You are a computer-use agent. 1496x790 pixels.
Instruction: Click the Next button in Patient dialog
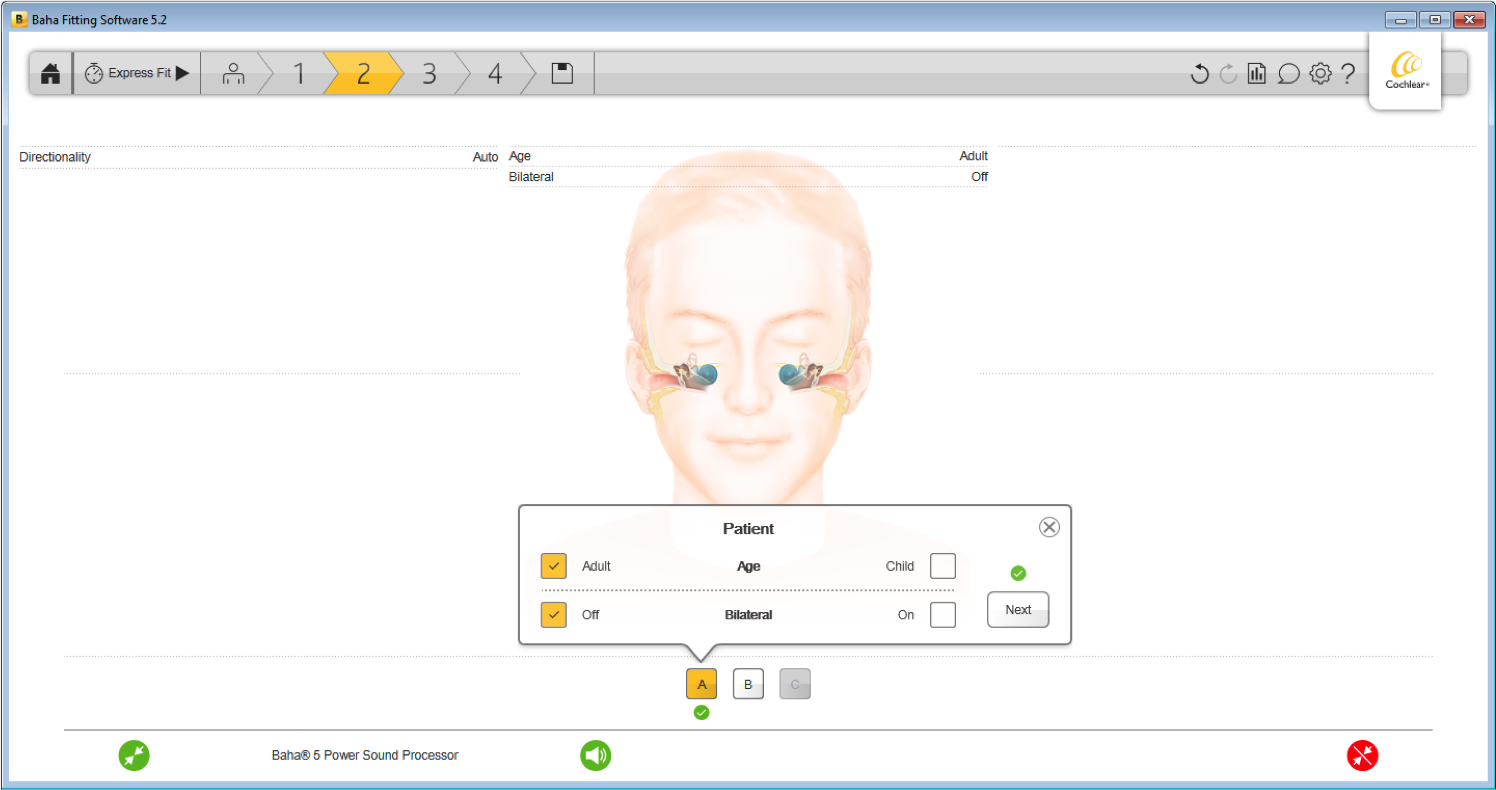(x=1018, y=610)
